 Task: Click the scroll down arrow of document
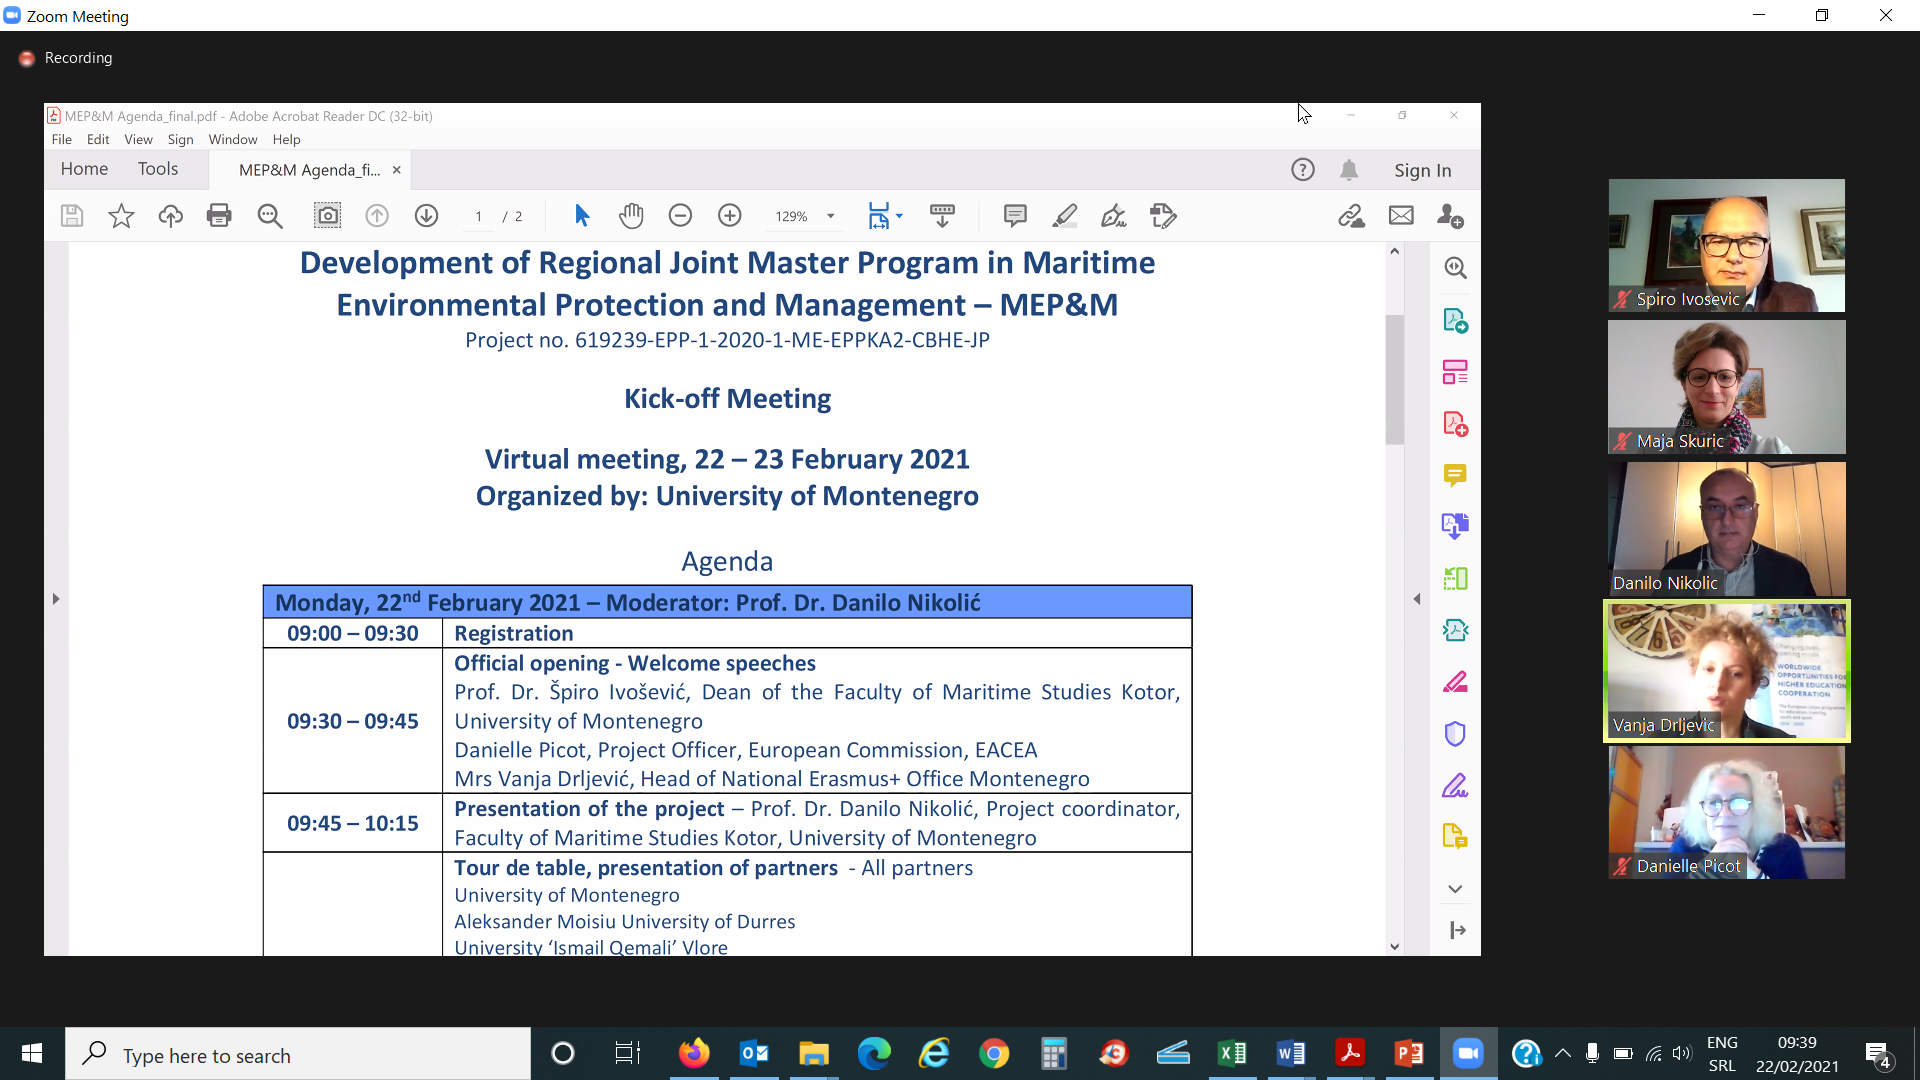click(1395, 947)
